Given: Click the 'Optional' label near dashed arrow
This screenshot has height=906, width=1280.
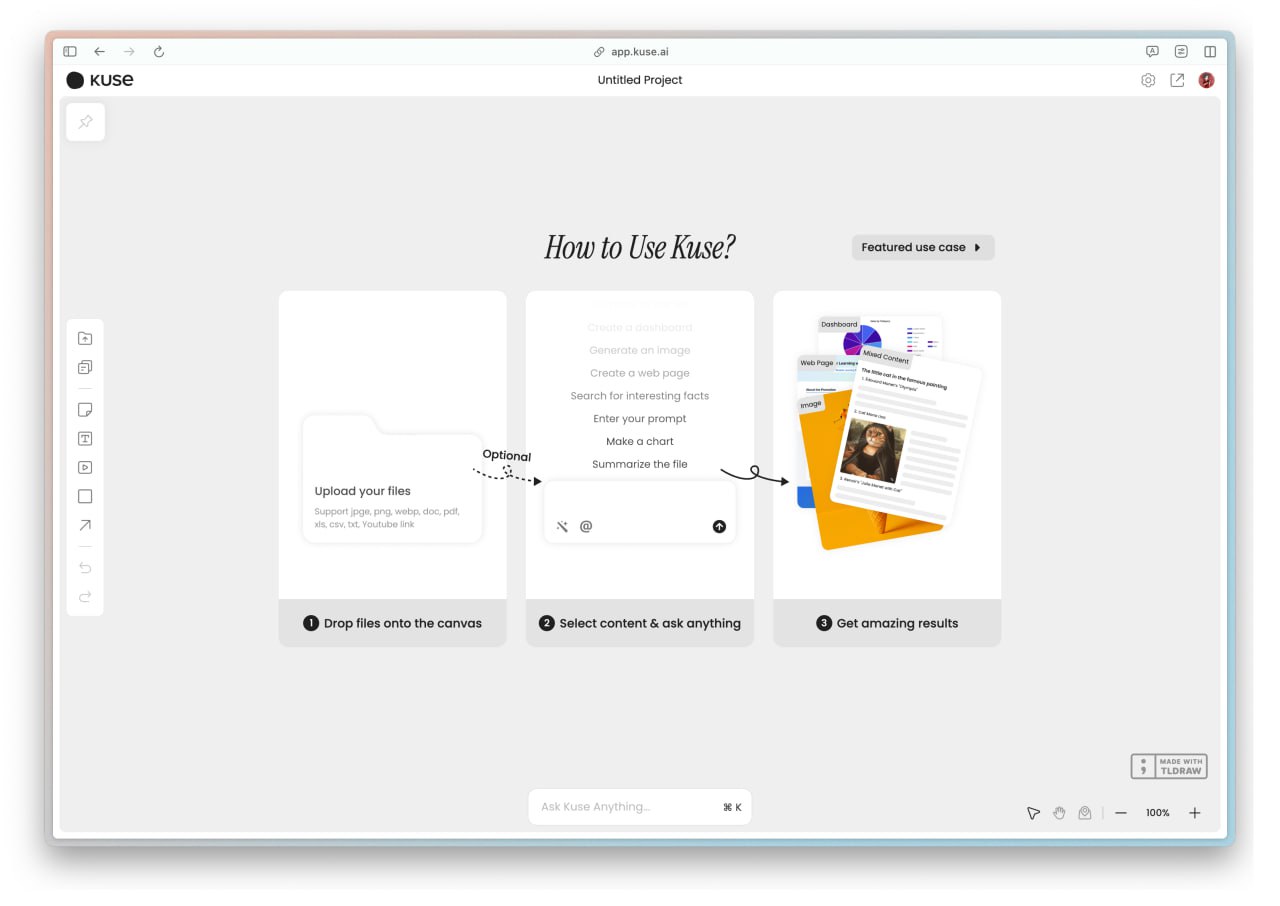Looking at the screenshot, I should tap(507, 455).
